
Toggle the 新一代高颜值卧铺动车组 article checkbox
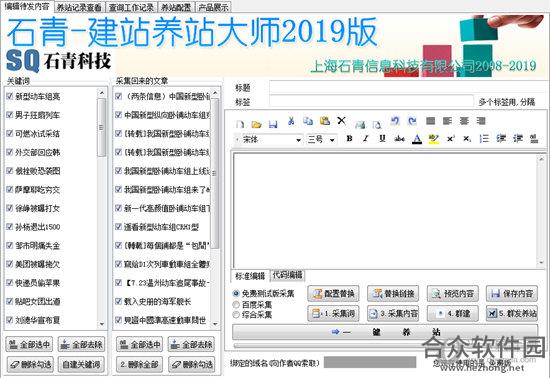tap(119, 208)
